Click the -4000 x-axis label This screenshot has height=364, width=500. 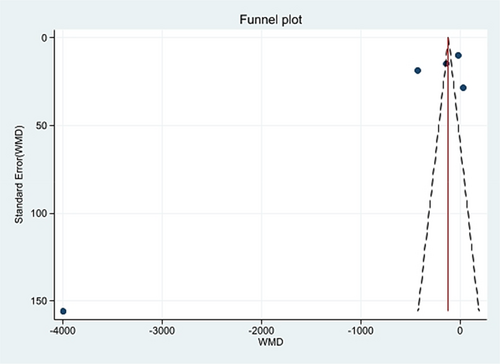pos(63,331)
